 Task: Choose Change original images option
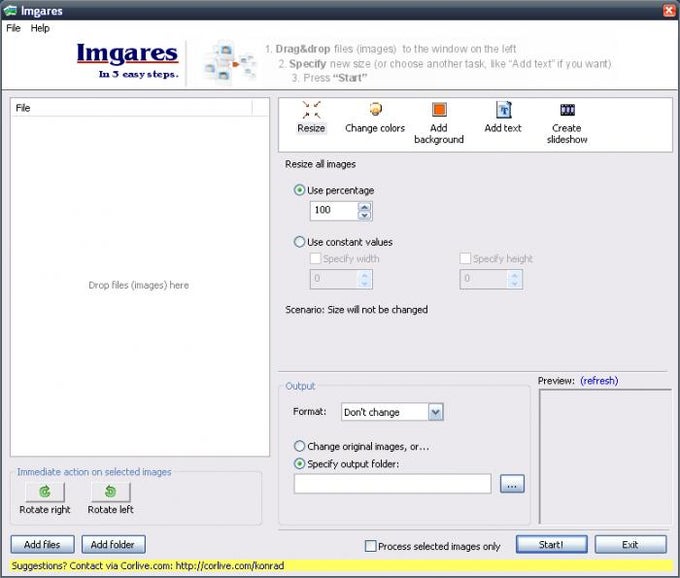(299, 446)
